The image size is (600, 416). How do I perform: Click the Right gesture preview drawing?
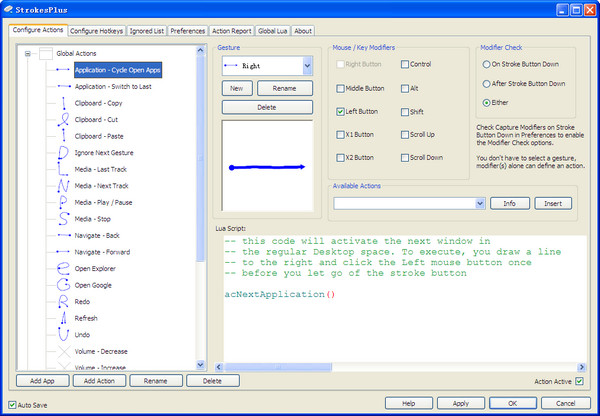click(267, 167)
